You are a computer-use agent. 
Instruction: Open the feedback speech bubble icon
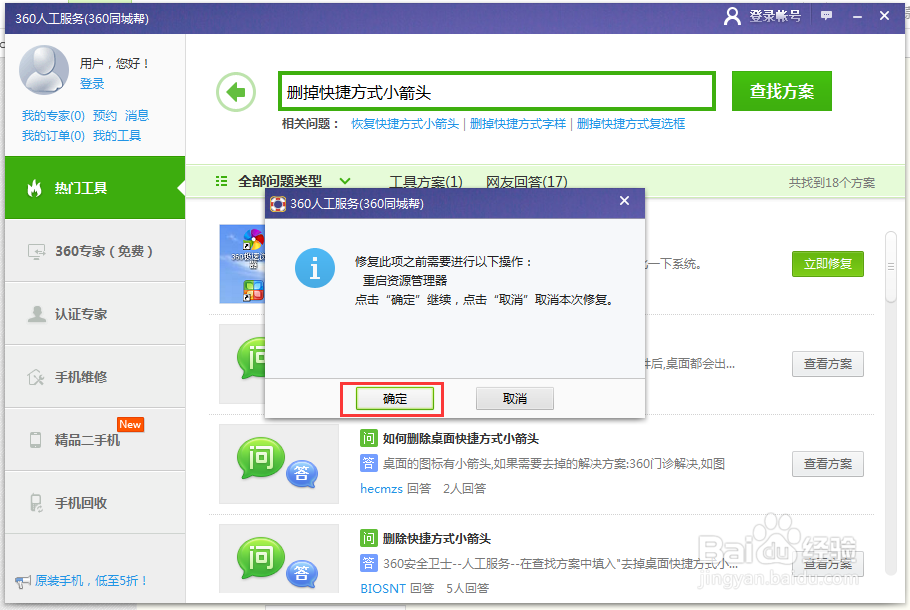[x=826, y=16]
